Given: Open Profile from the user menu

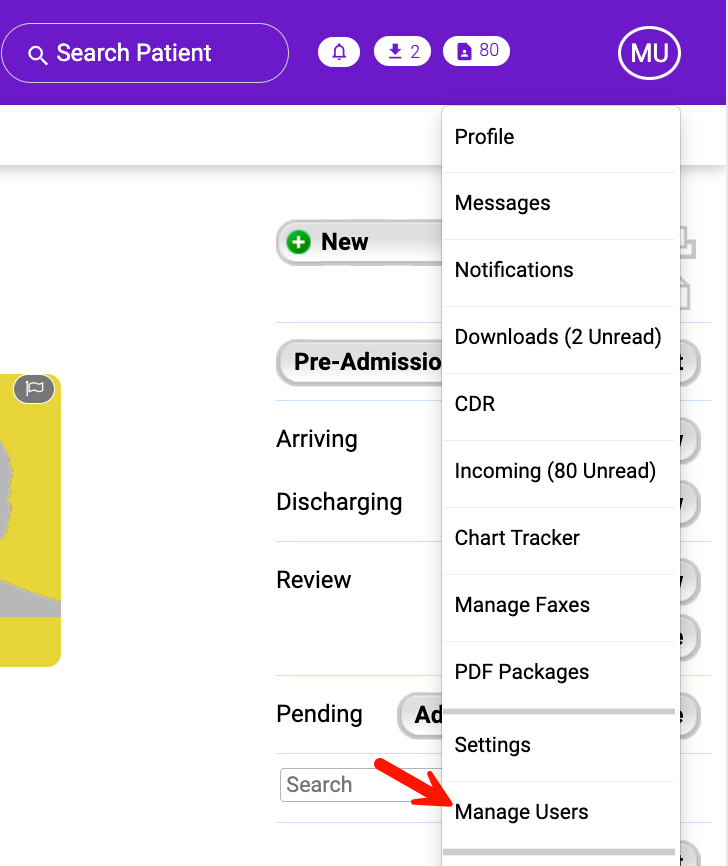Looking at the screenshot, I should pyautogui.click(x=484, y=137).
